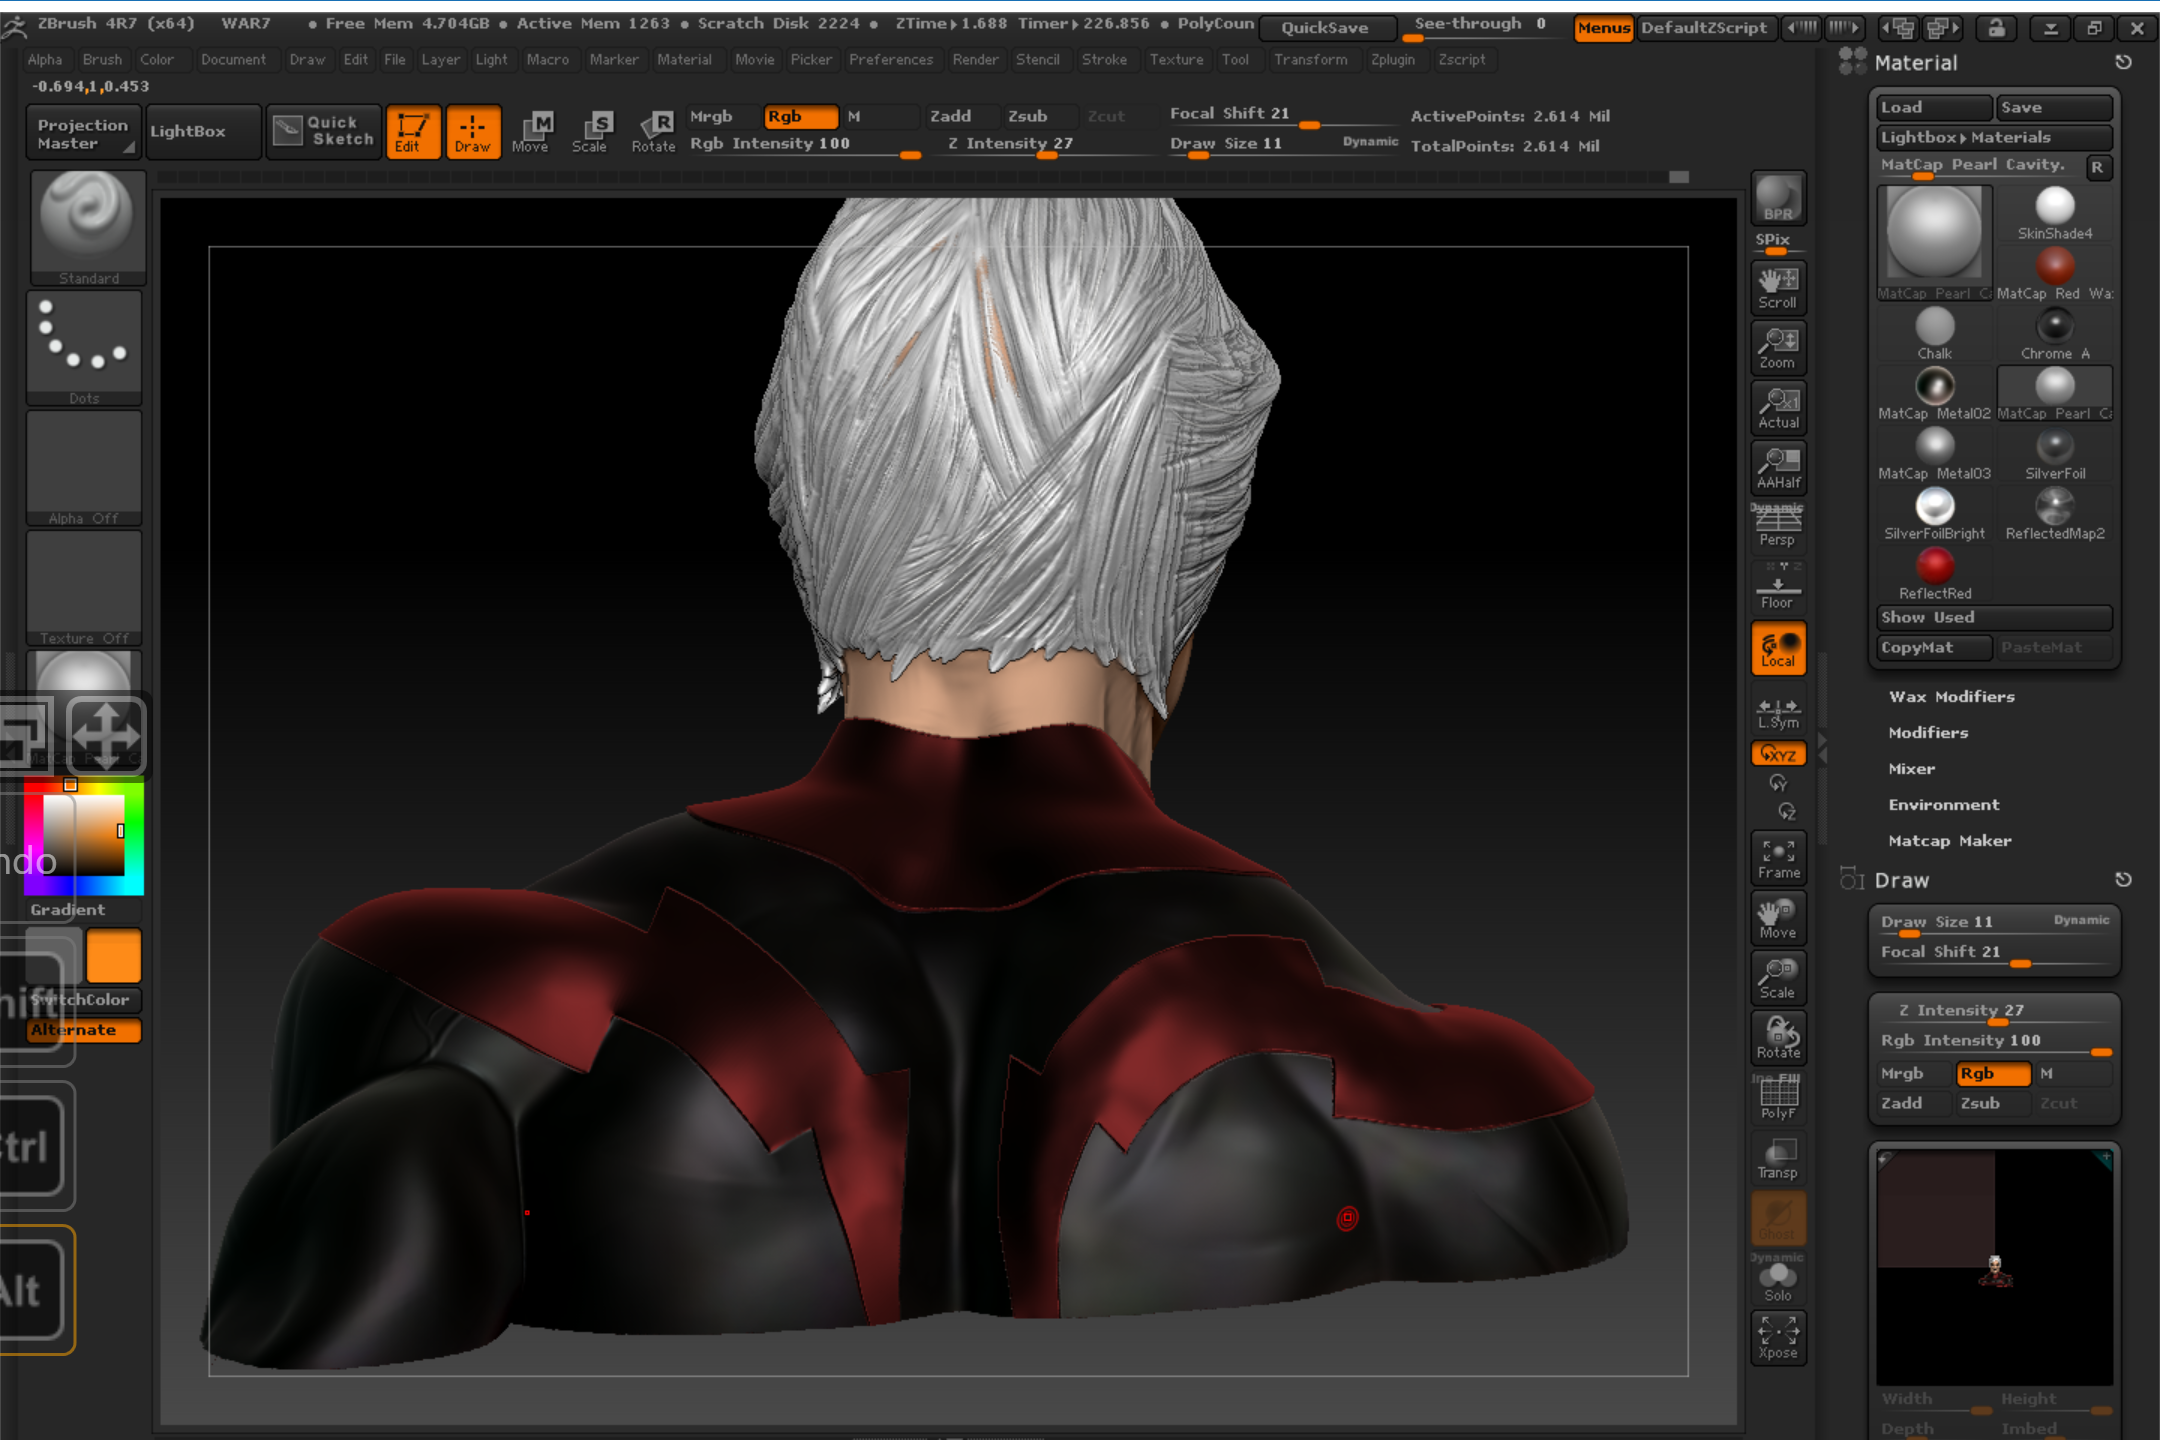Screen dimensions: 2160x1440
Task: Expand Matcap Maker section
Action: [x=1949, y=841]
